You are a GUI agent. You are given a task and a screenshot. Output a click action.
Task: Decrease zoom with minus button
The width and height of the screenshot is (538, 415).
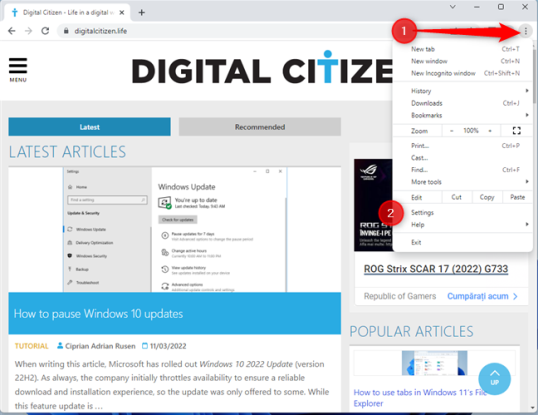click(452, 131)
